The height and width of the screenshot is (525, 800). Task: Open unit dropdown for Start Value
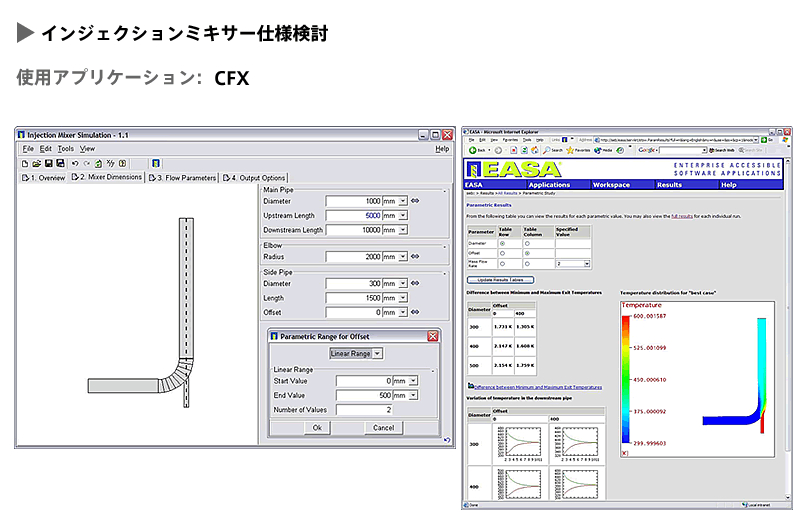tap(413, 381)
